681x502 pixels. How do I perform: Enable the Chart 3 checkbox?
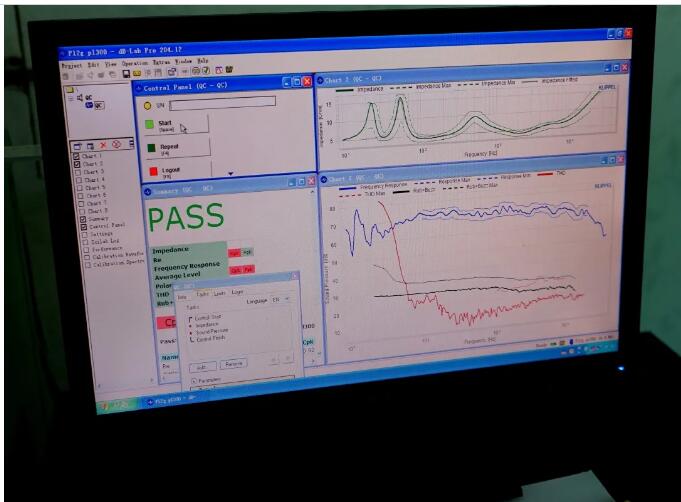click(x=78, y=172)
